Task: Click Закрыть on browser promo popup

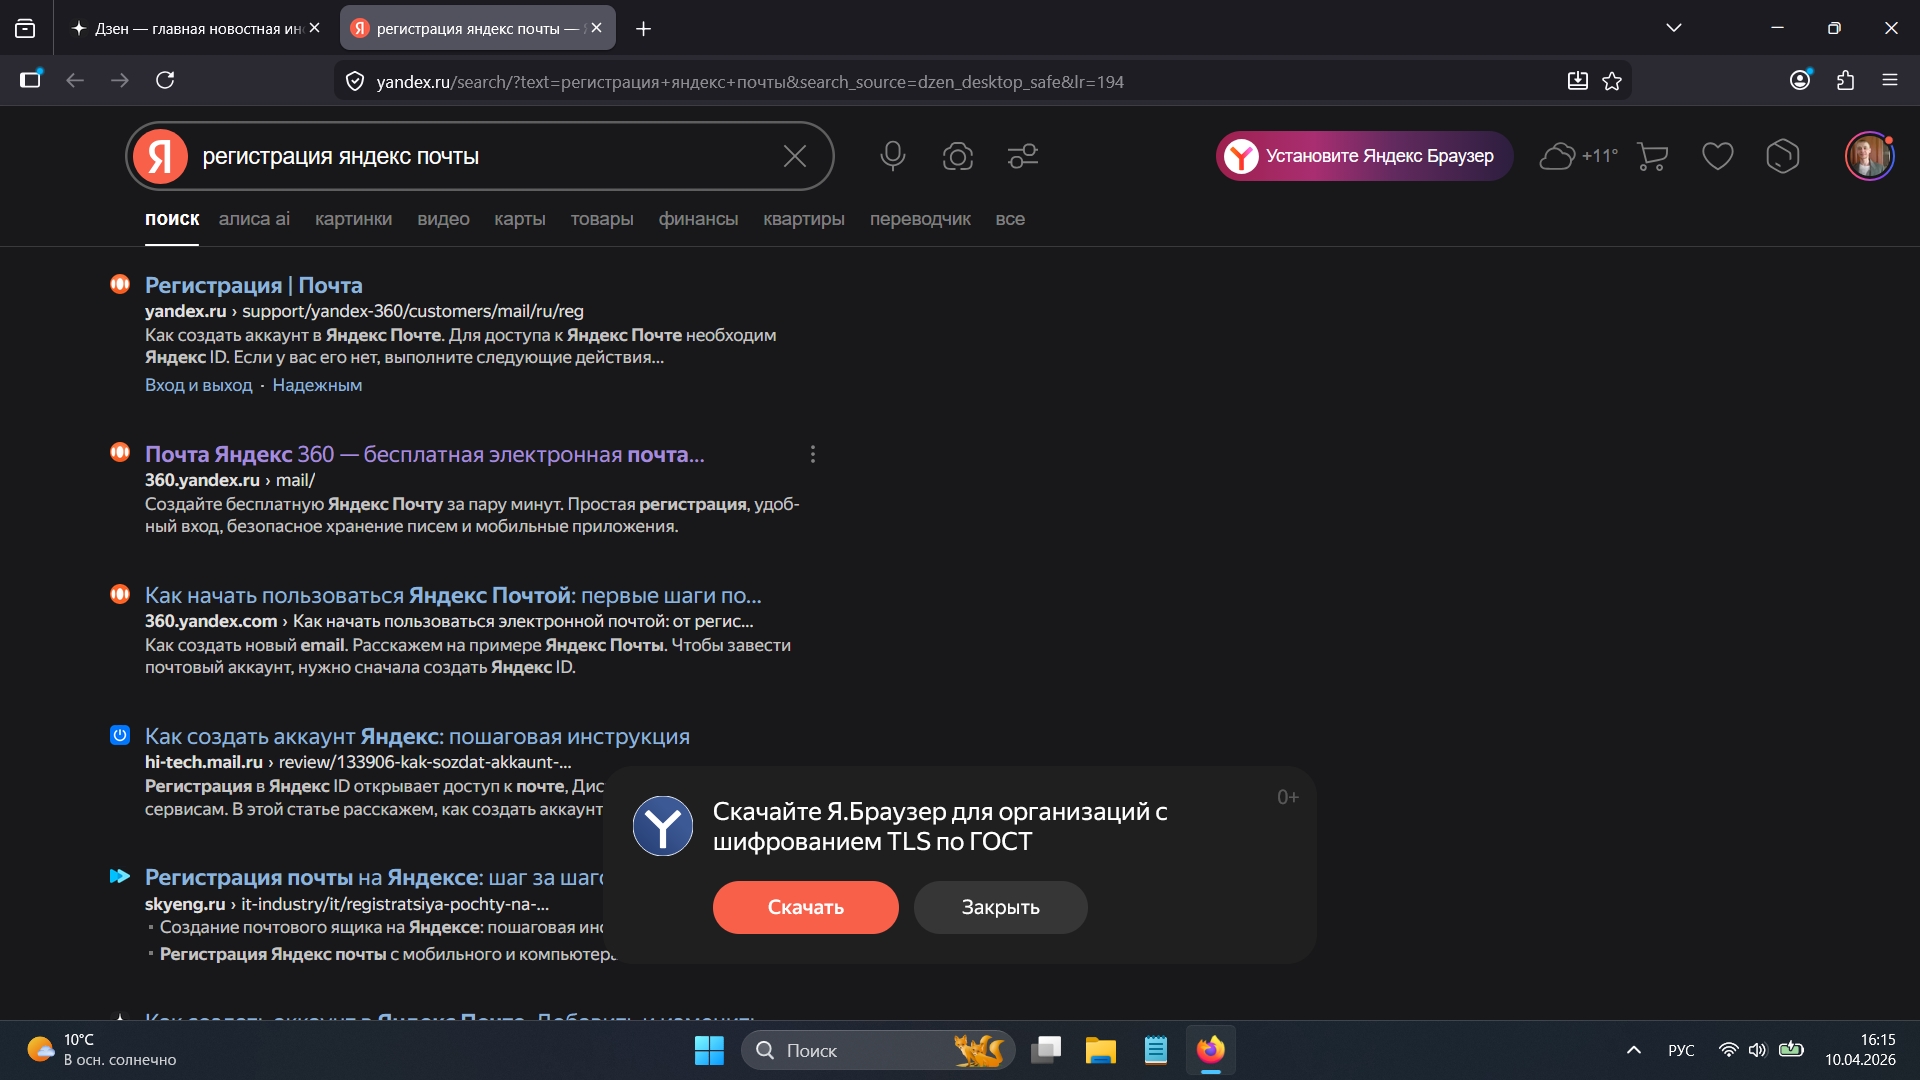Action: 1000,907
